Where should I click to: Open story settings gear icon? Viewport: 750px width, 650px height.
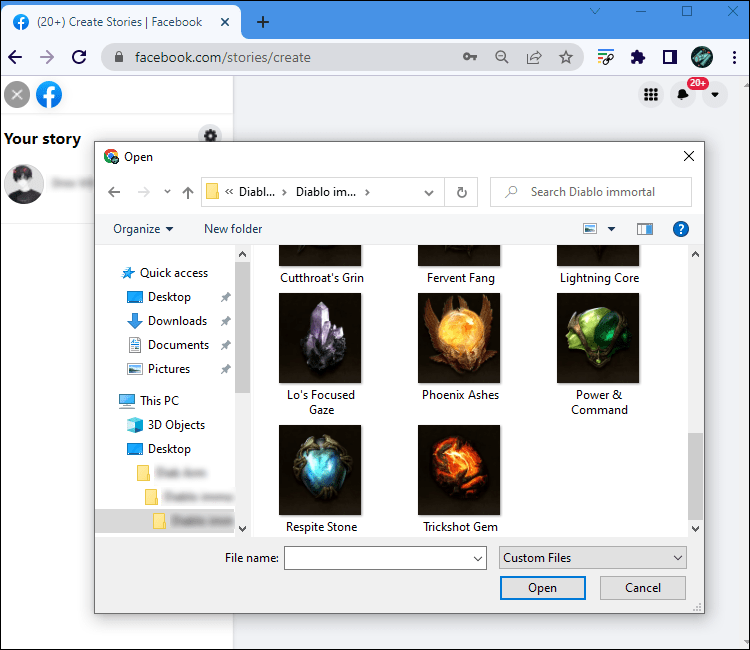click(210, 136)
